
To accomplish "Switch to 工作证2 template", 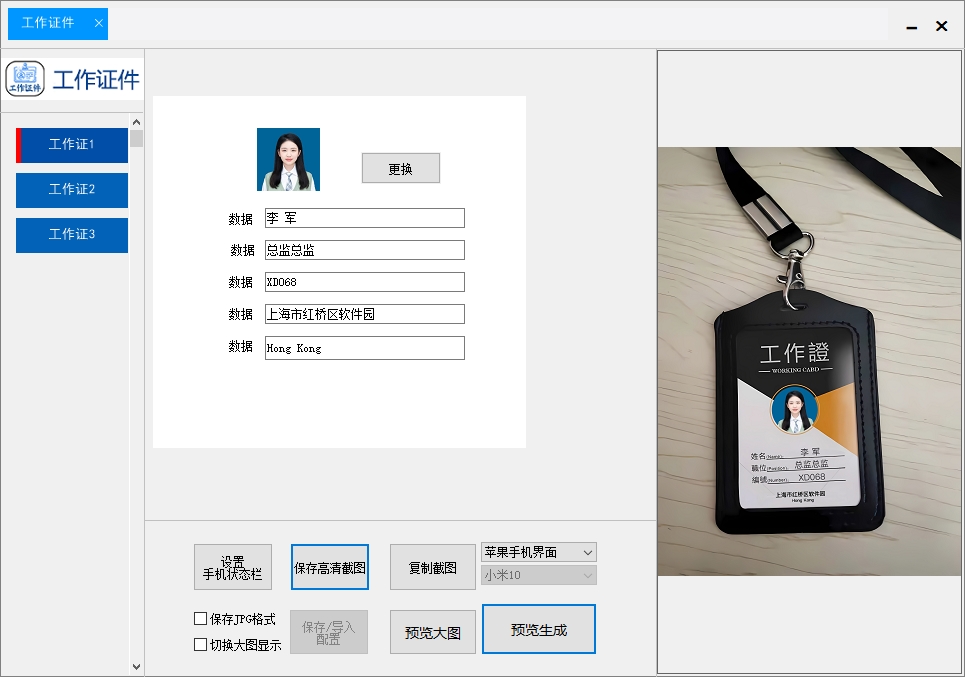I will tap(72, 190).
